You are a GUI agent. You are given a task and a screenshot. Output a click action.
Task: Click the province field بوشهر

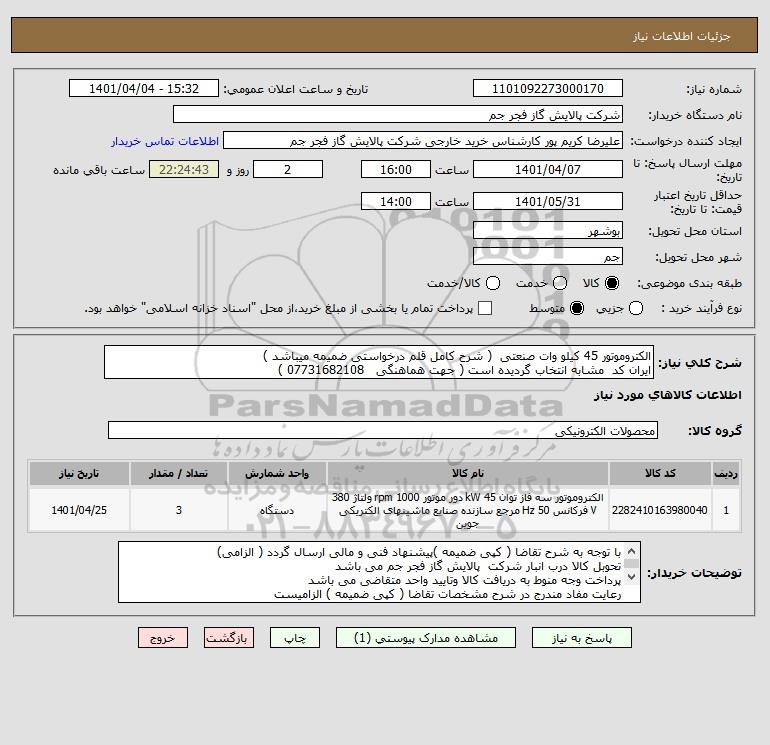(x=548, y=230)
